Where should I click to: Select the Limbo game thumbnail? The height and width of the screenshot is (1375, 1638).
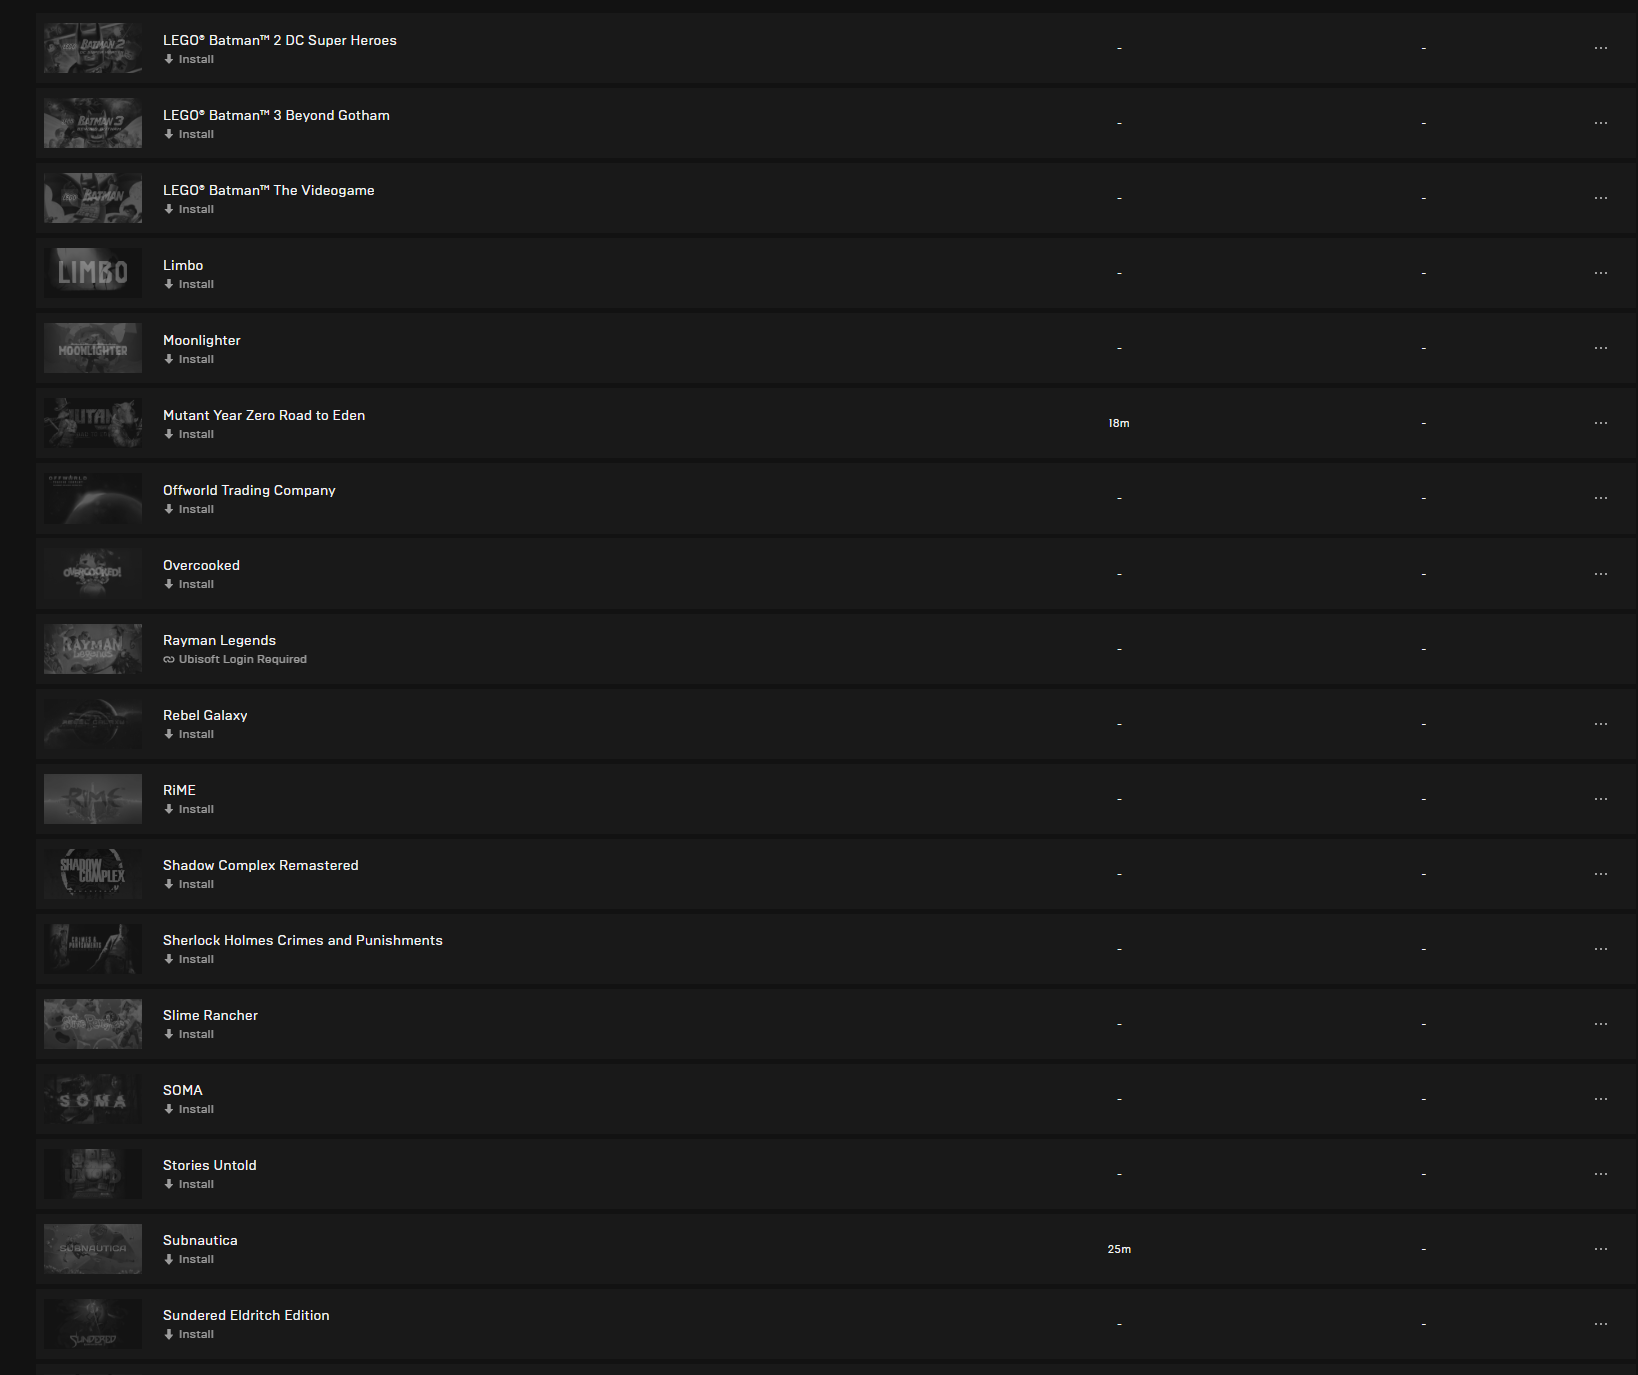pos(93,273)
